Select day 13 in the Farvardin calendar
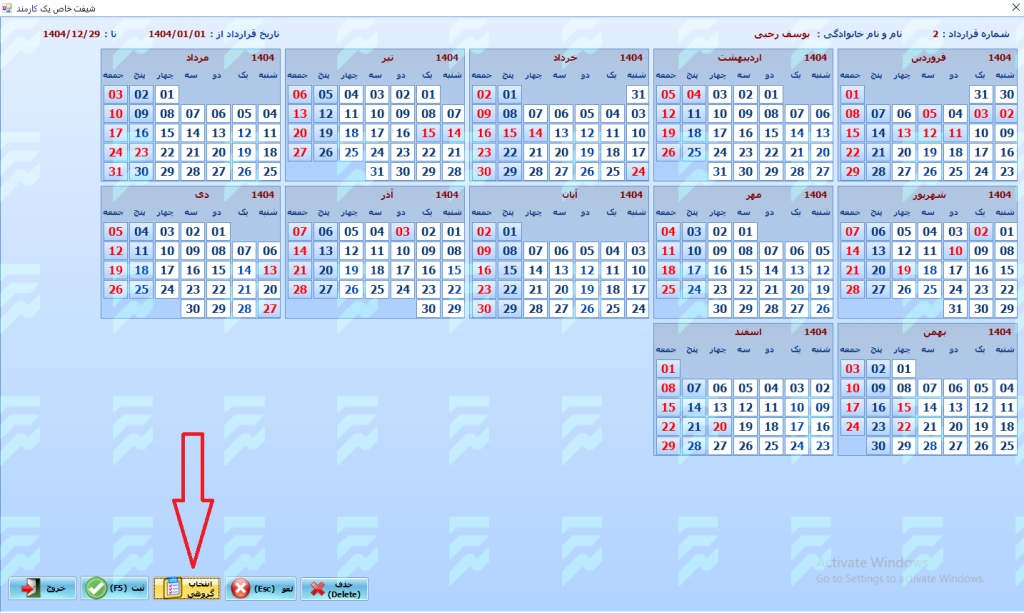 pyautogui.click(x=904, y=133)
